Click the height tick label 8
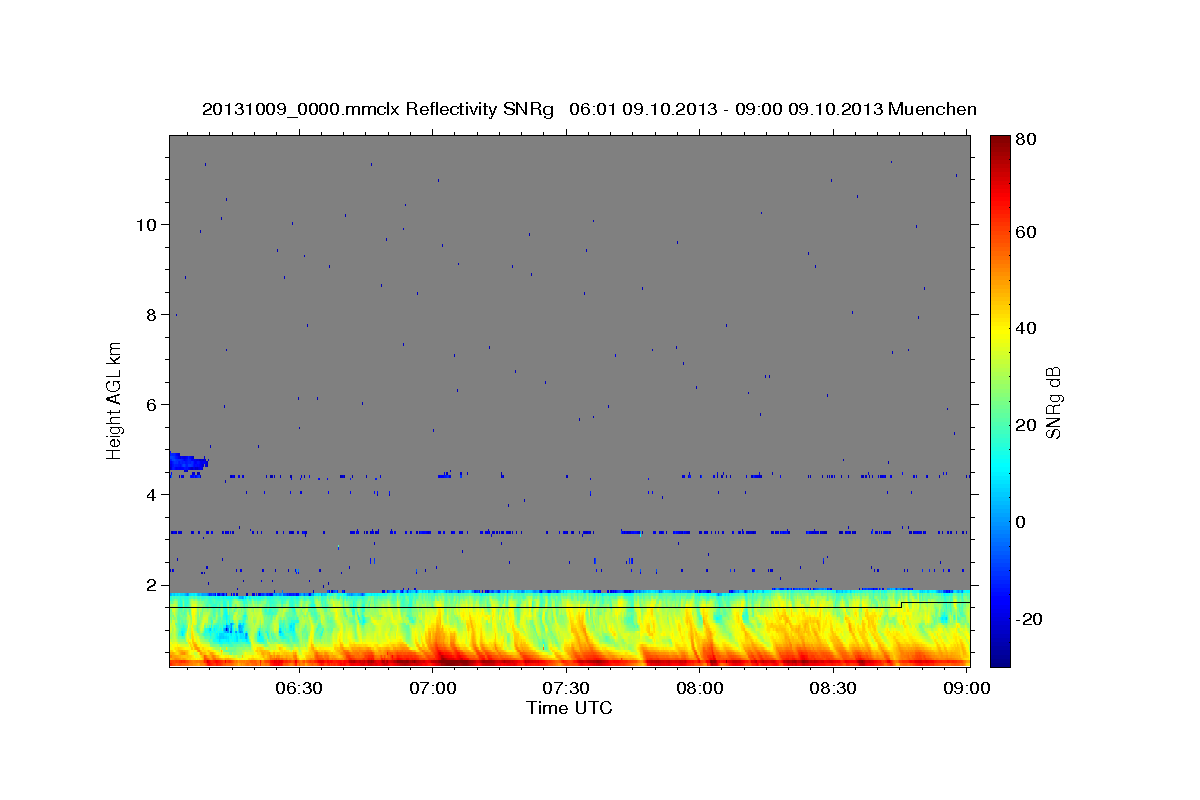This screenshot has height=800, width=1200. 151,314
